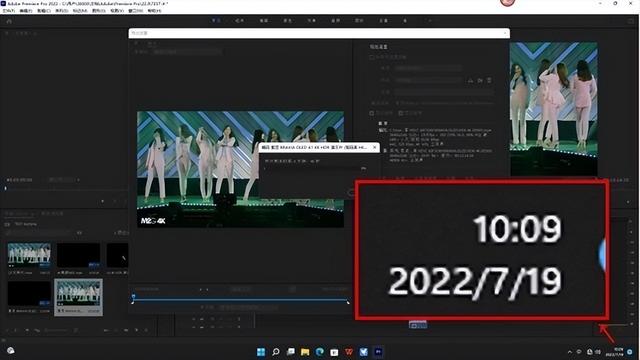Open the 标记(M) menu

coord(80,11)
